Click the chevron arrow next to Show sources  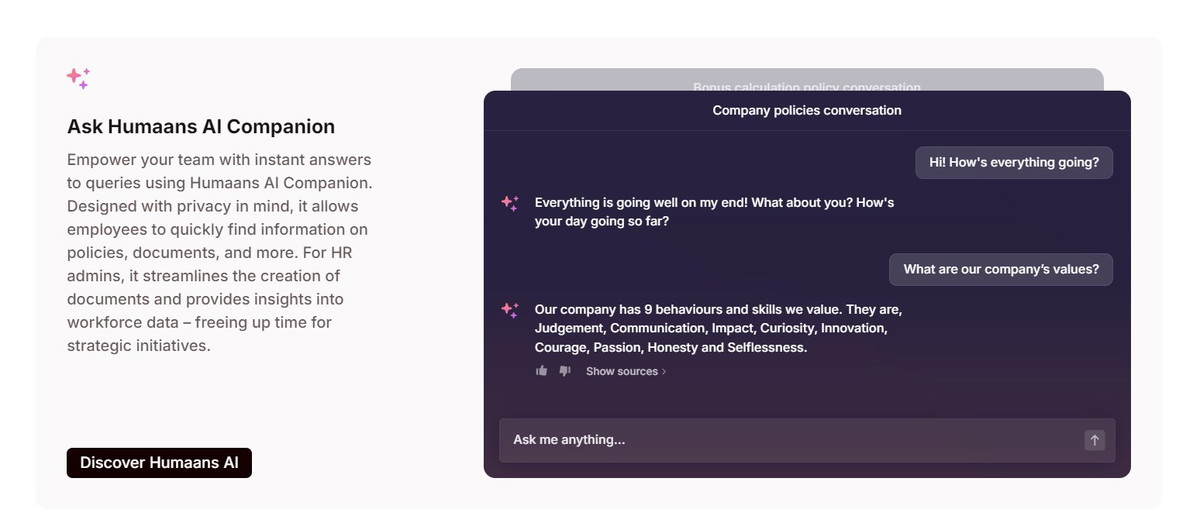tap(664, 372)
